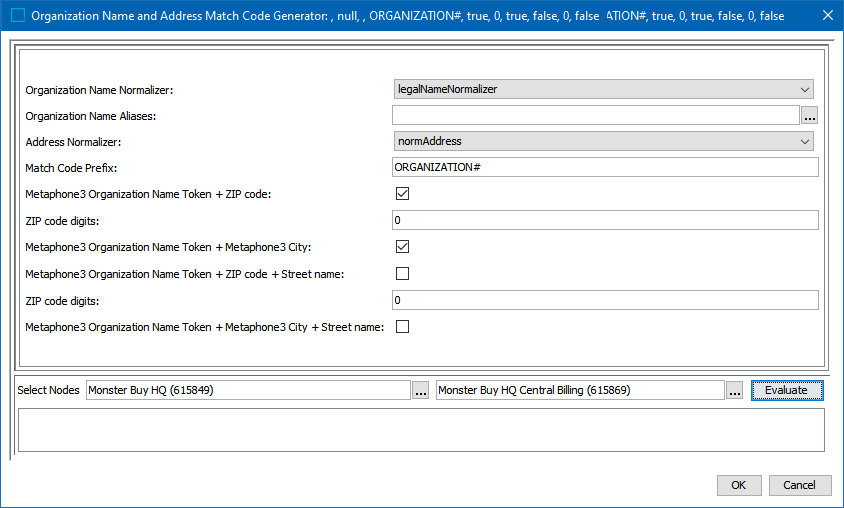Open the Address Normalizer dropdown
The width and height of the screenshot is (844, 508).
(x=604, y=142)
